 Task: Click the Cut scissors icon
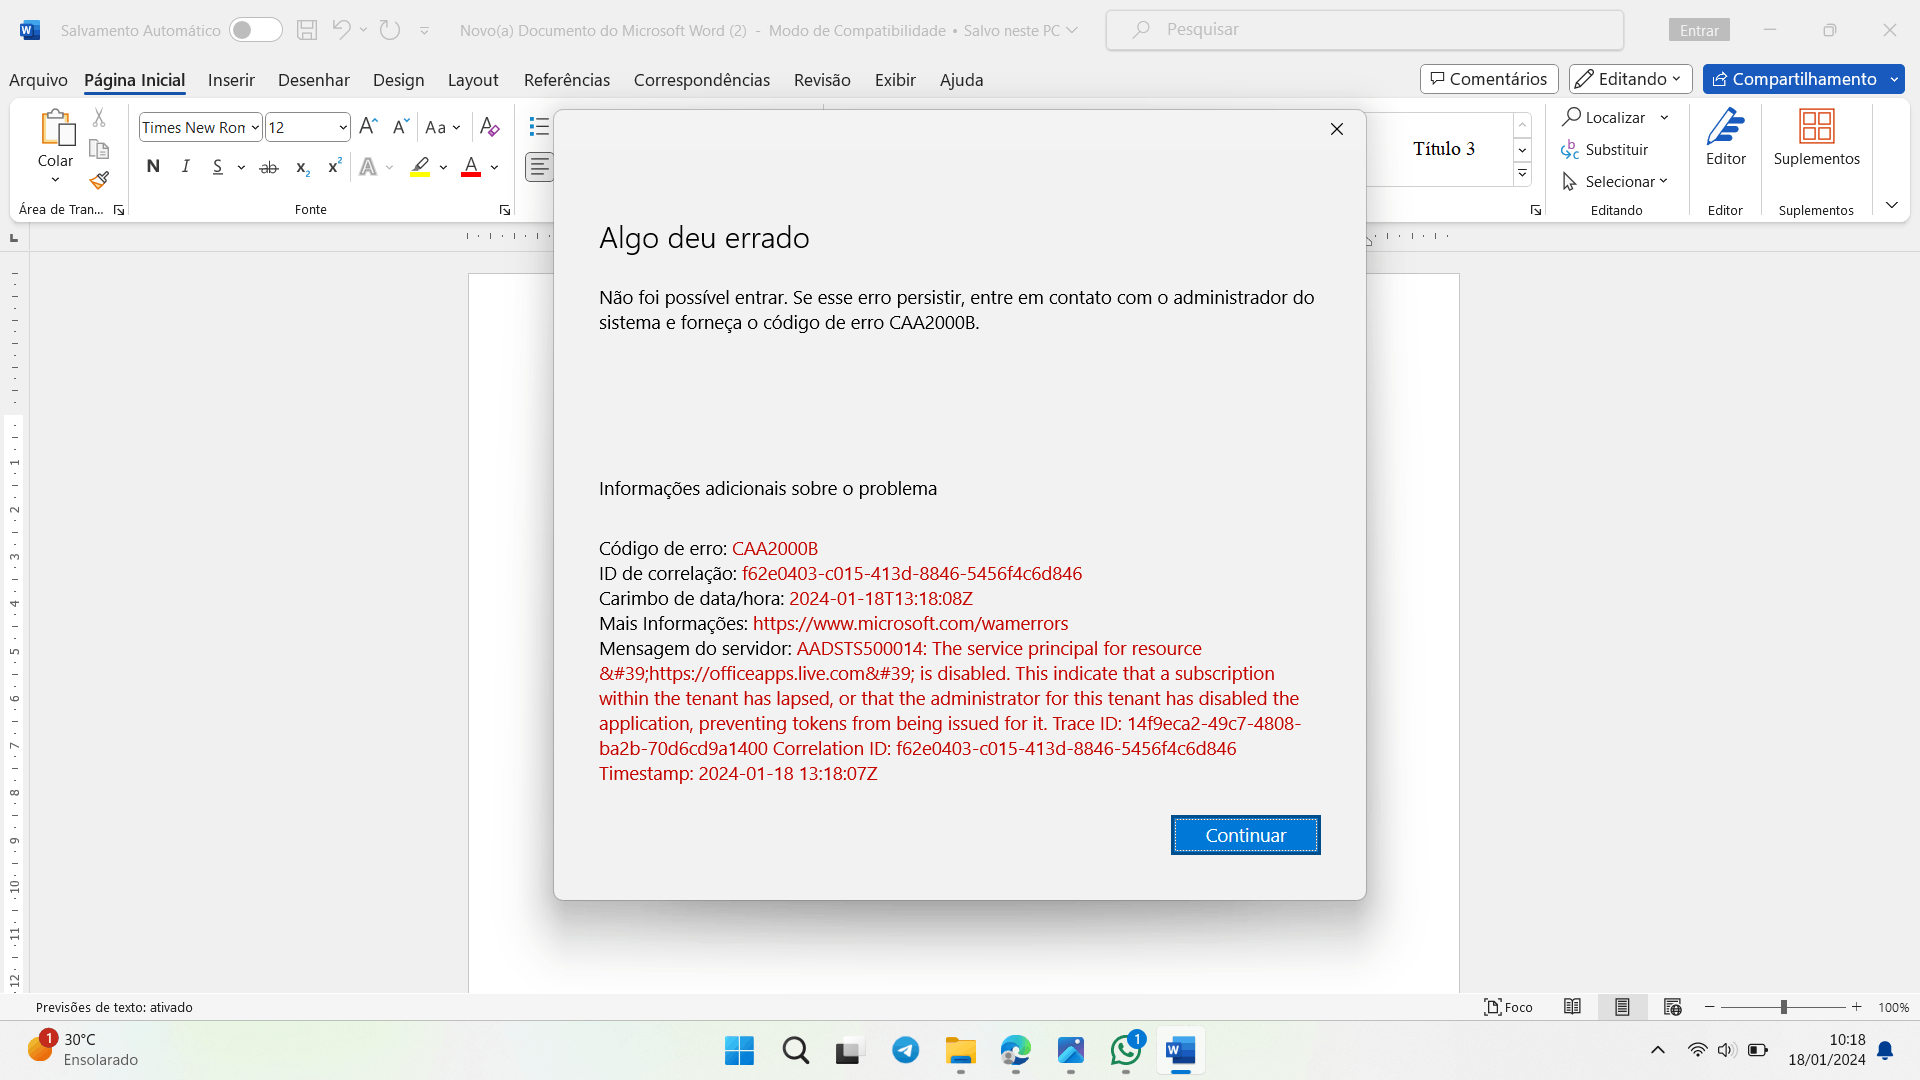pyautogui.click(x=99, y=118)
